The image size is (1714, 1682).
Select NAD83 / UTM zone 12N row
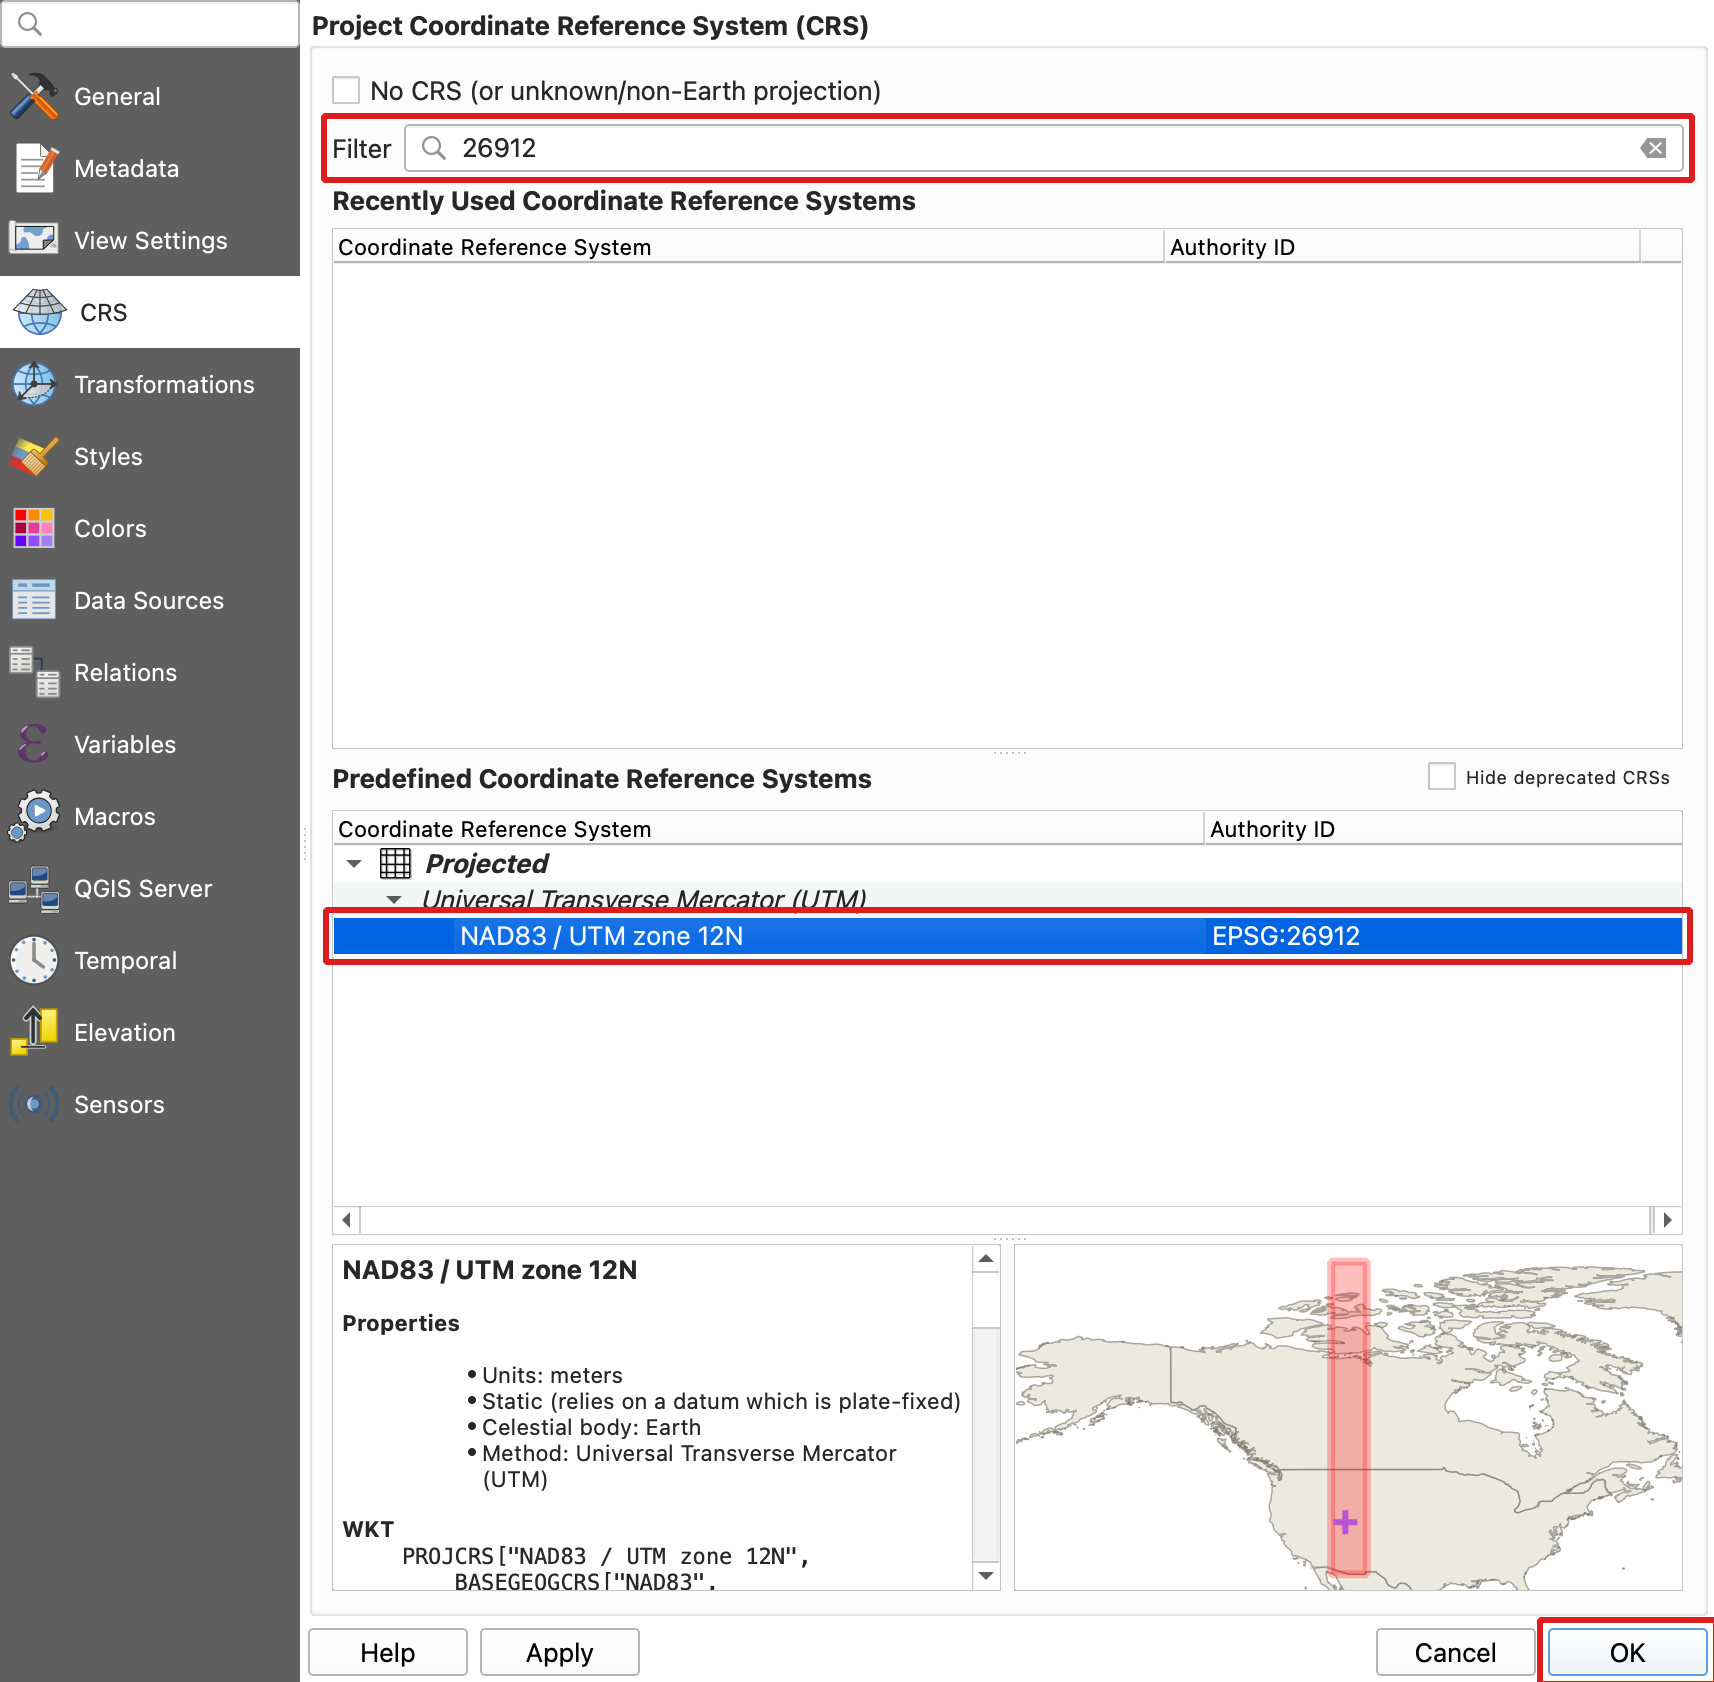(x=1008, y=936)
